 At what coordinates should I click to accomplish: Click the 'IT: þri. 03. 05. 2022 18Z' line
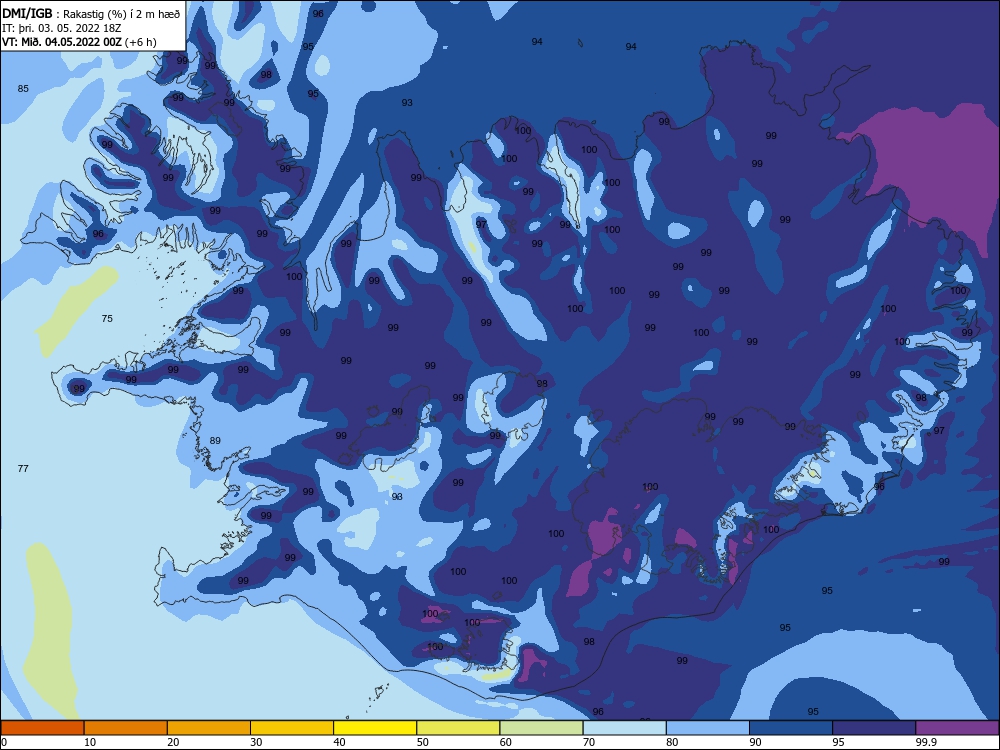point(61,28)
